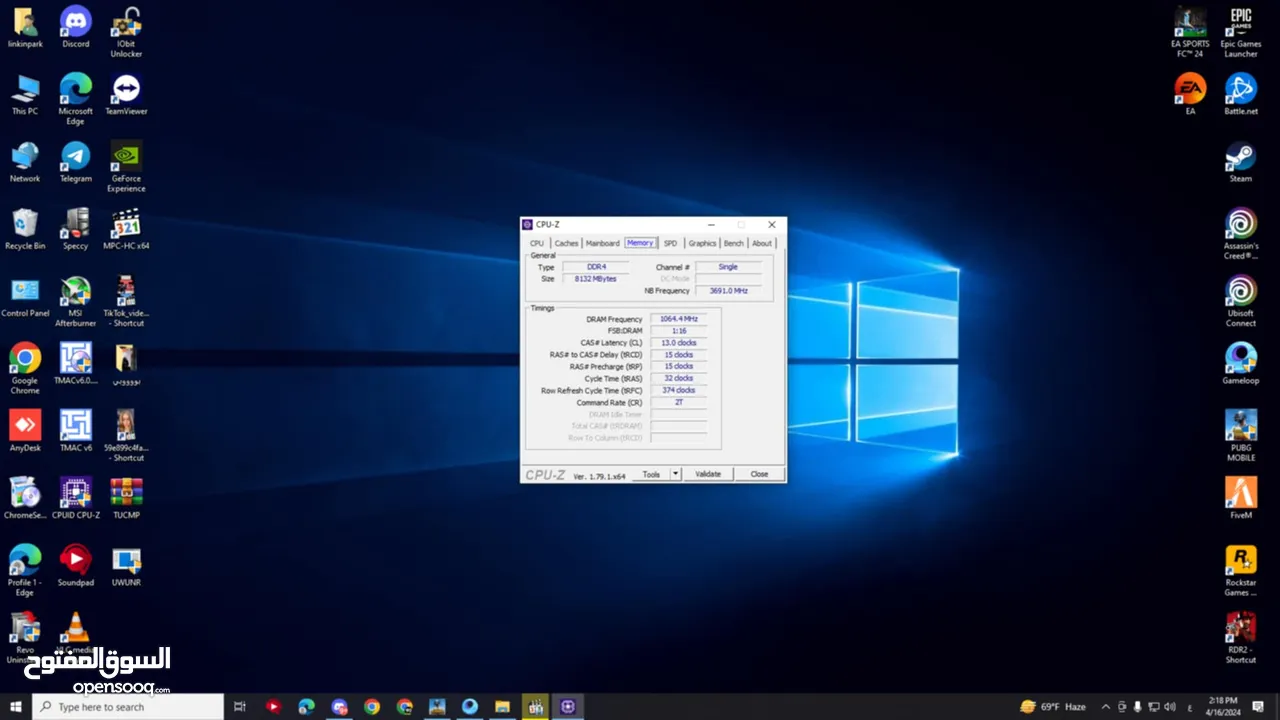Open the Ubisoft Connect desktop icon
Image resolution: width=1280 pixels, height=720 pixels.
(1241, 301)
